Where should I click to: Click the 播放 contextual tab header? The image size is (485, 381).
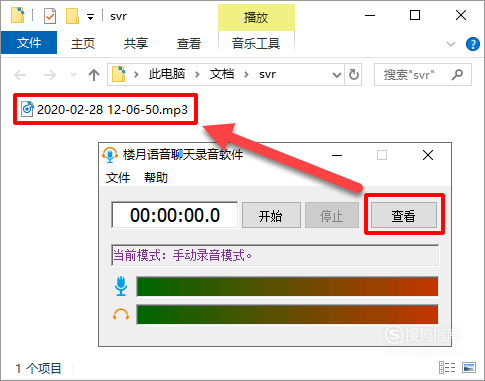[x=256, y=17]
